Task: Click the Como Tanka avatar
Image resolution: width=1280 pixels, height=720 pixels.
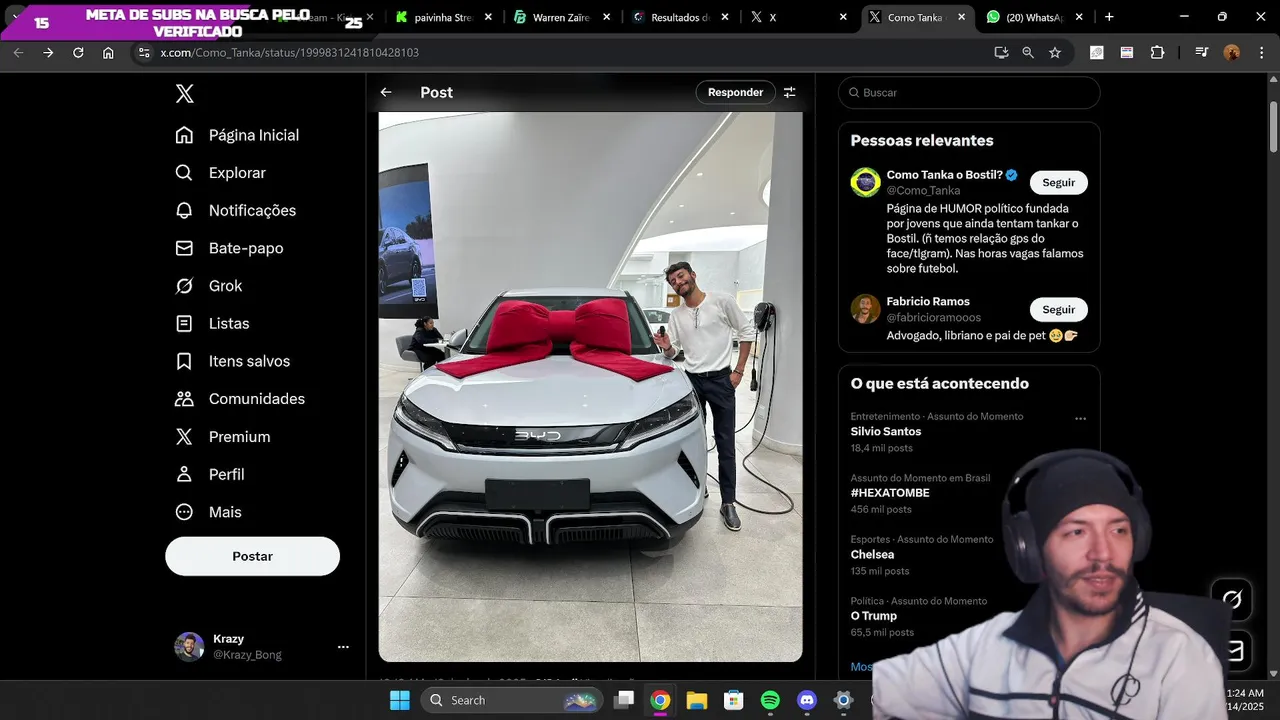Action: click(x=866, y=182)
